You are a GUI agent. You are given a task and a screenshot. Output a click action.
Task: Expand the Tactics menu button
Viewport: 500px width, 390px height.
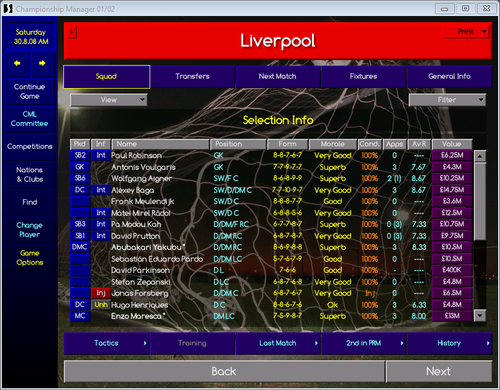pyautogui.click(x=106, y=343)
